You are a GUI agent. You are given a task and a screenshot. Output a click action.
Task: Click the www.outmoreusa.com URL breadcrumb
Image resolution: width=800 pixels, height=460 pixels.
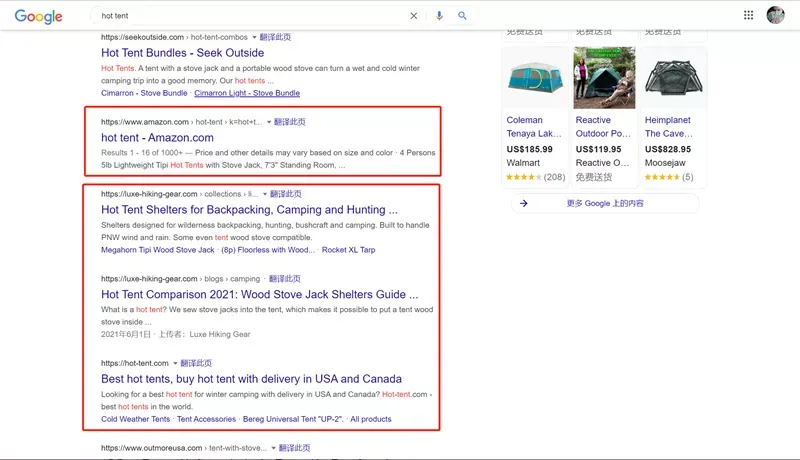[x=184, y=448]
